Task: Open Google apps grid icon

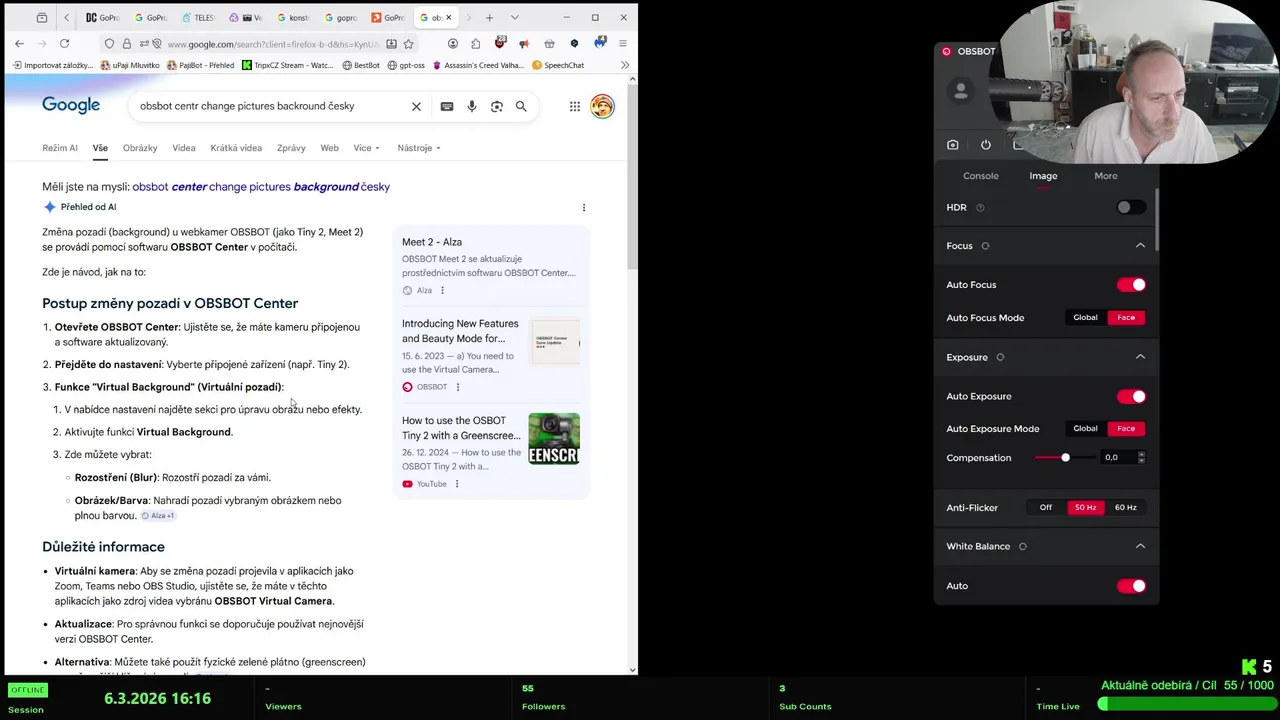Action: point(575,106)
